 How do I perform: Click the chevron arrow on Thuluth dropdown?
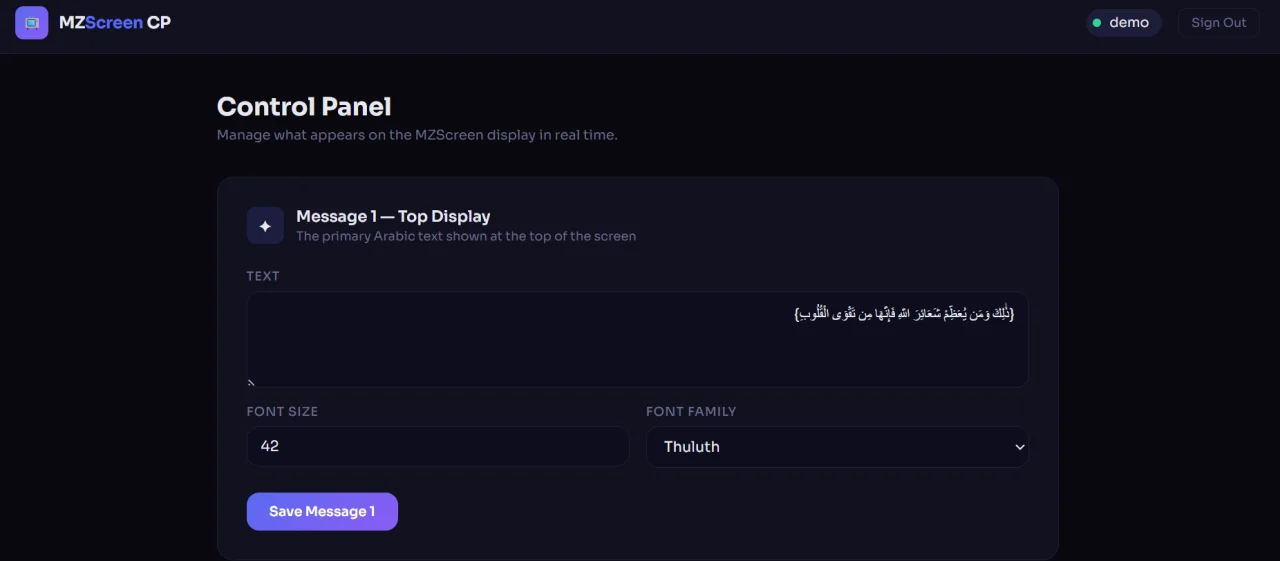[1019, 447]
